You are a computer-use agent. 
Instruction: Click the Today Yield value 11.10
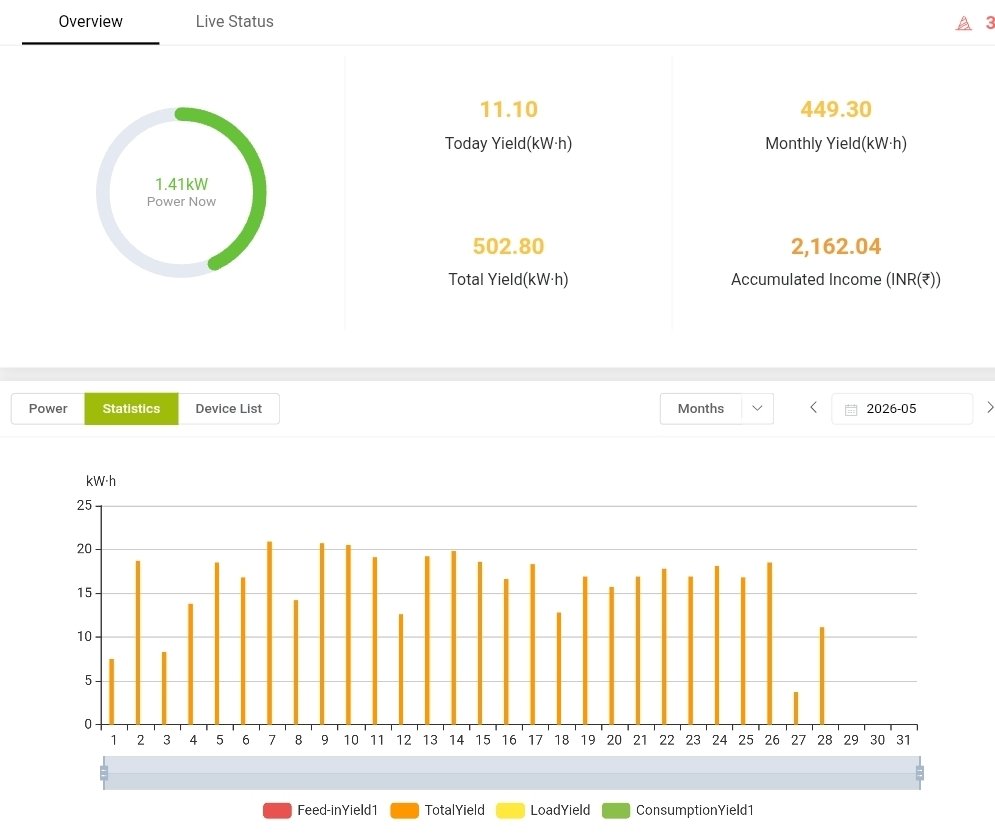coord(508,109)
